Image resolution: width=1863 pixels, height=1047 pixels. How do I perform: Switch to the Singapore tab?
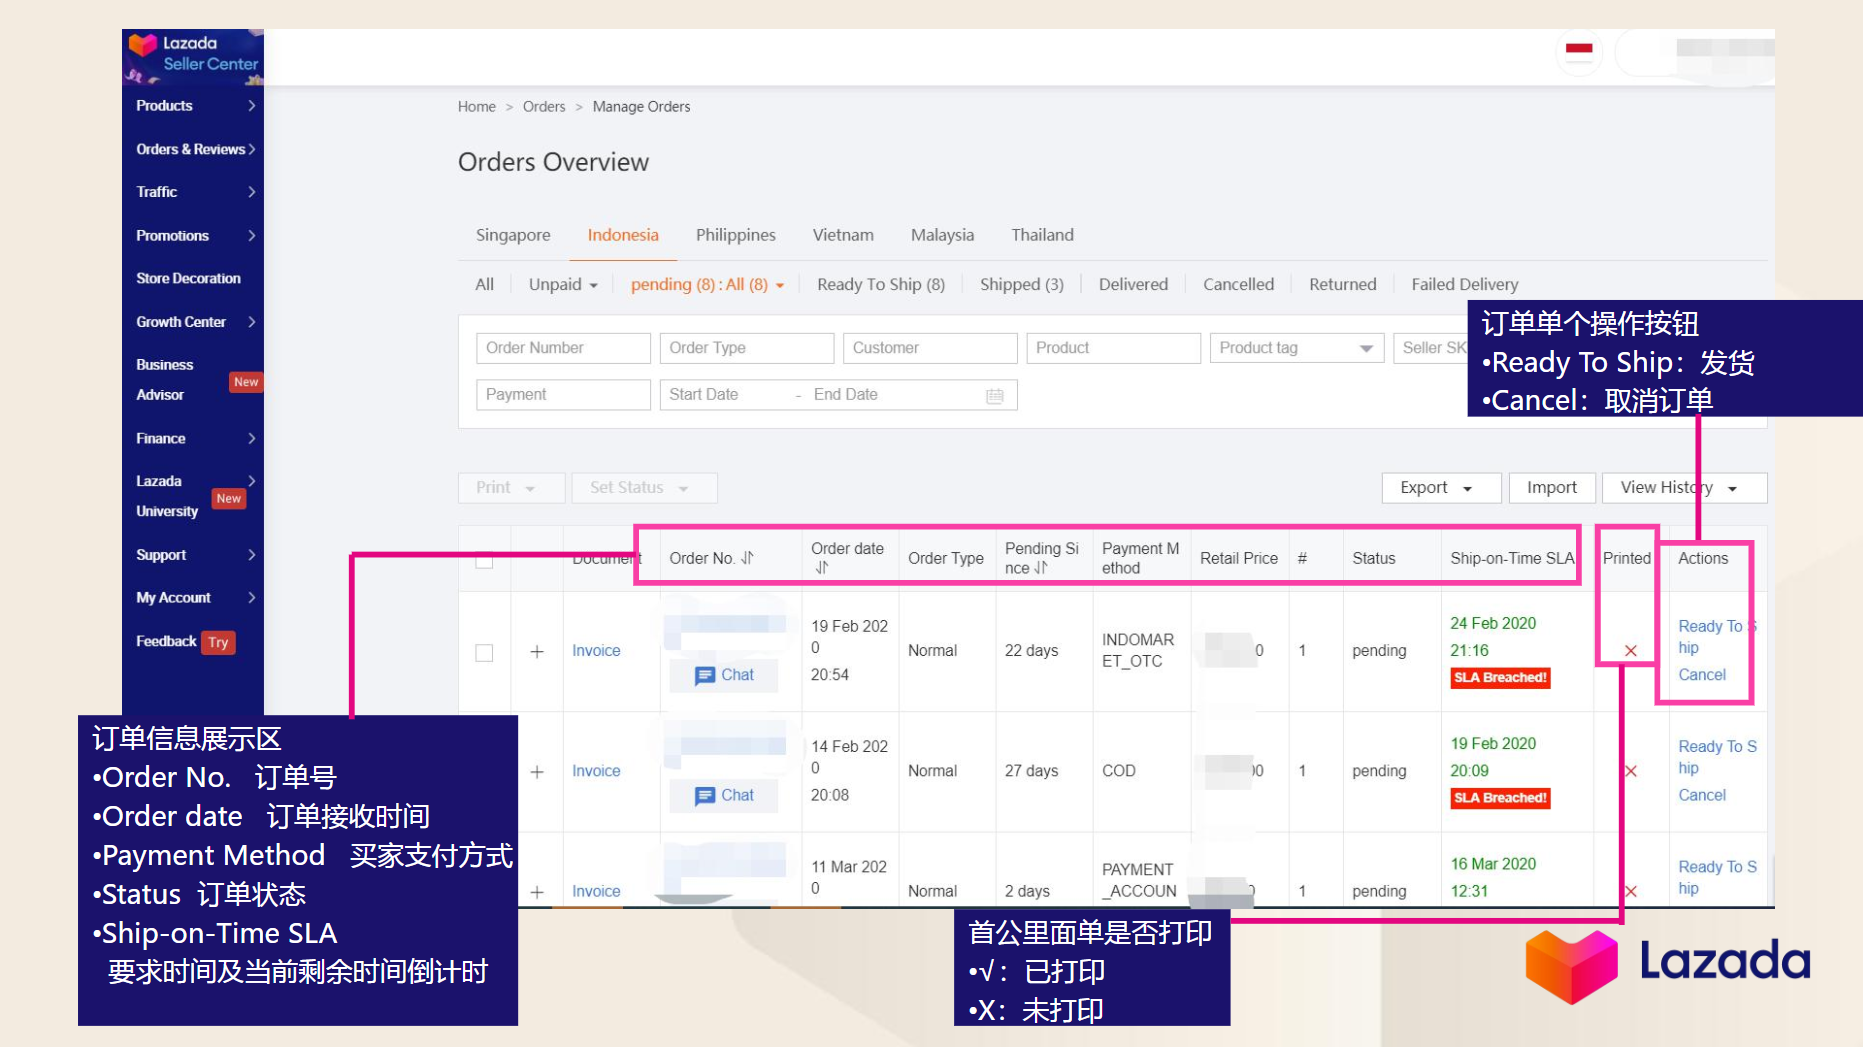pyautogui.click(x=513, y=235)
